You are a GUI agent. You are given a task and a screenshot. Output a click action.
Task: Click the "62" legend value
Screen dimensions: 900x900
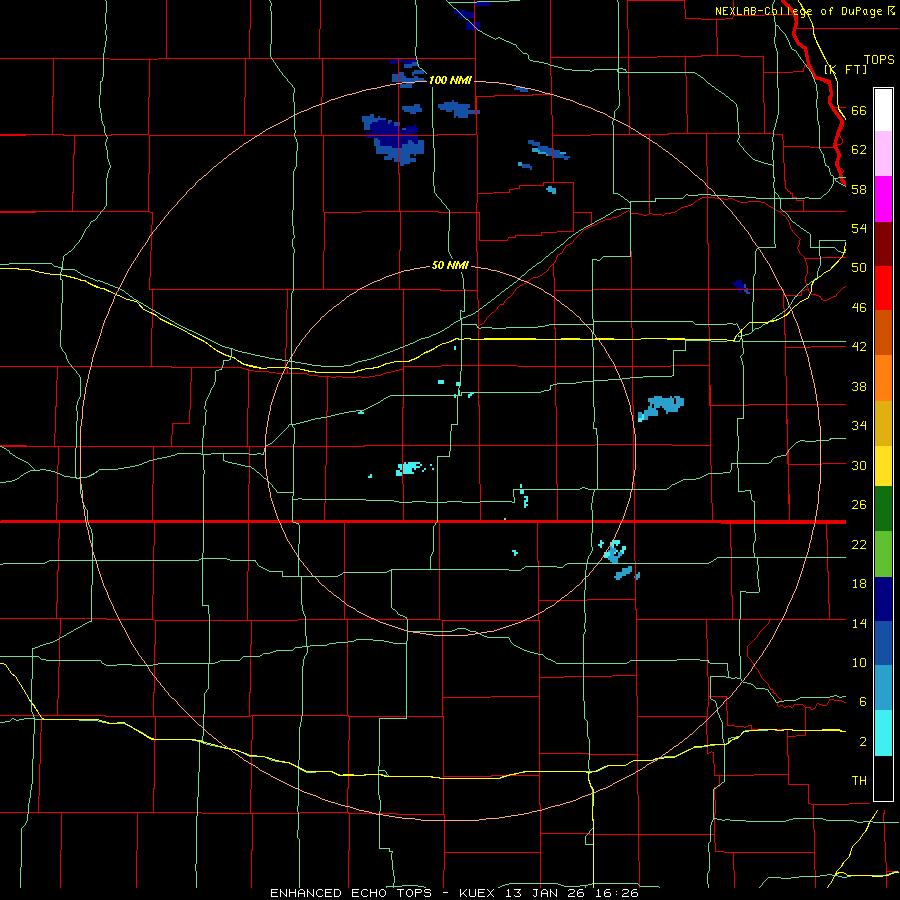click(x=859, y=150)
